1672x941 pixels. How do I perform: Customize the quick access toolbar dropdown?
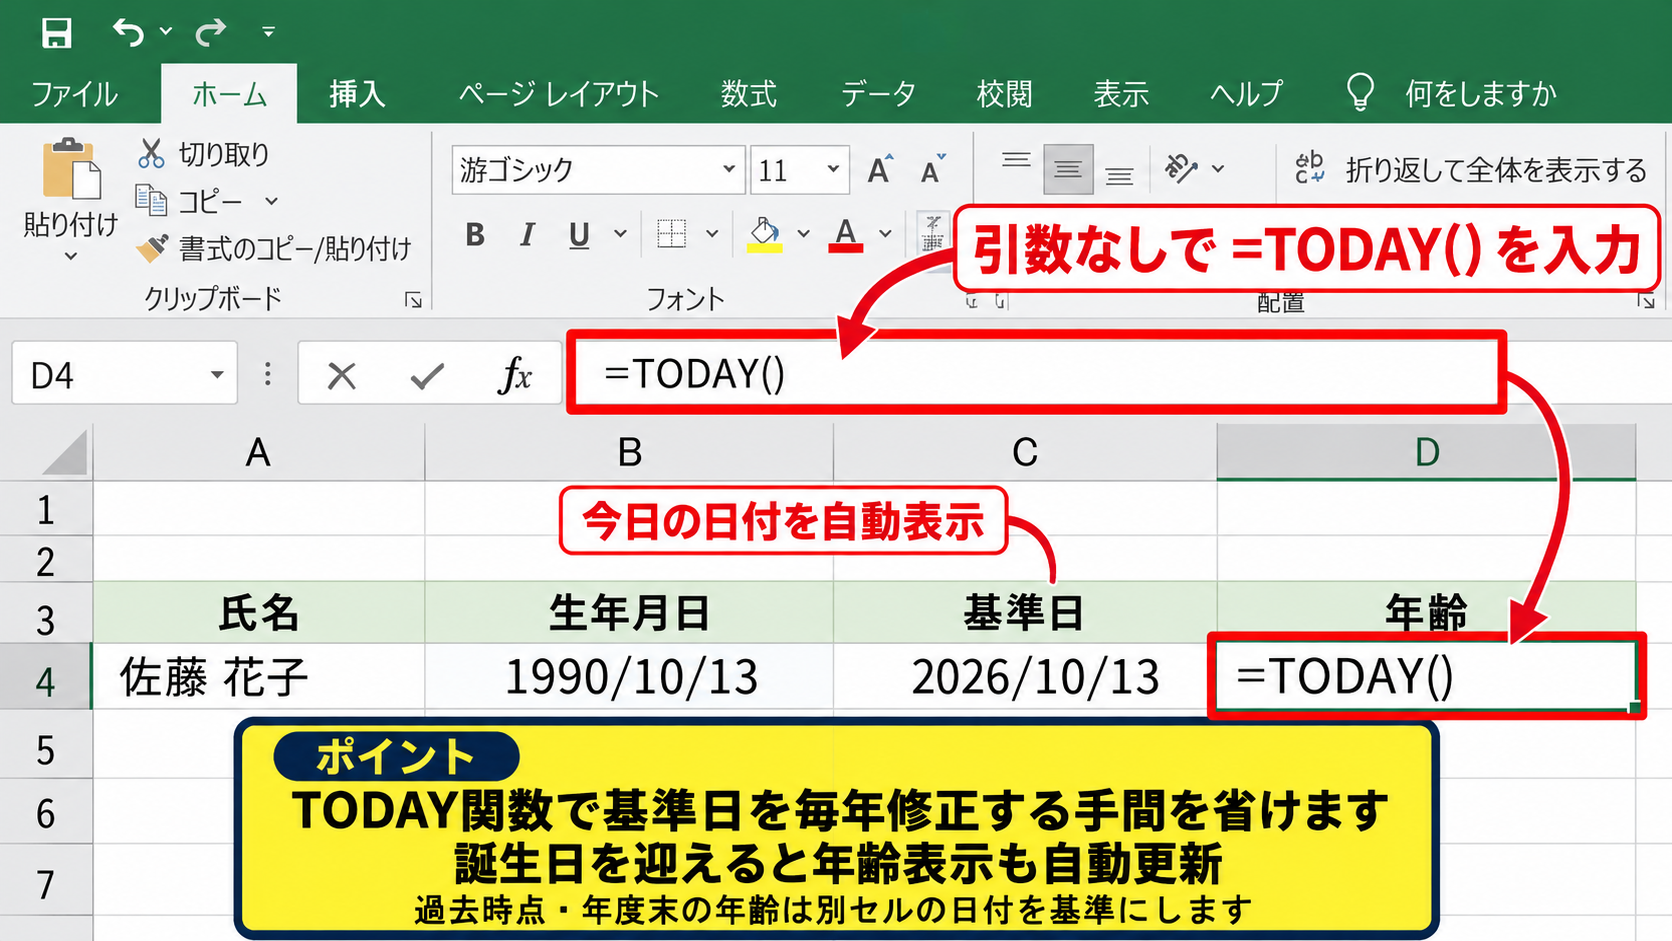[268, 32]
